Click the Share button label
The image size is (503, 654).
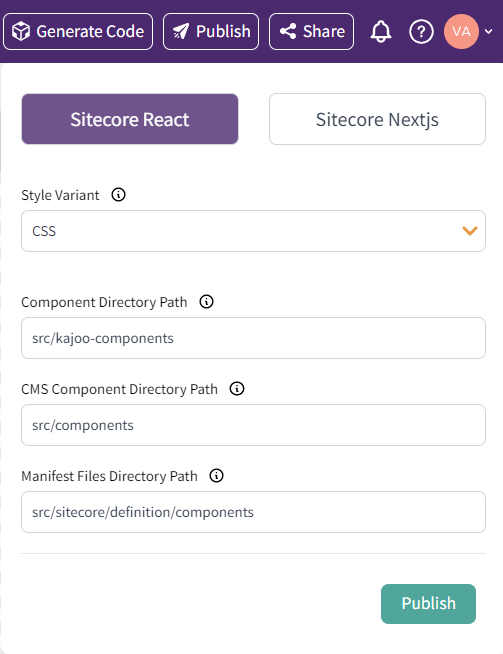[x=324, y=32]
